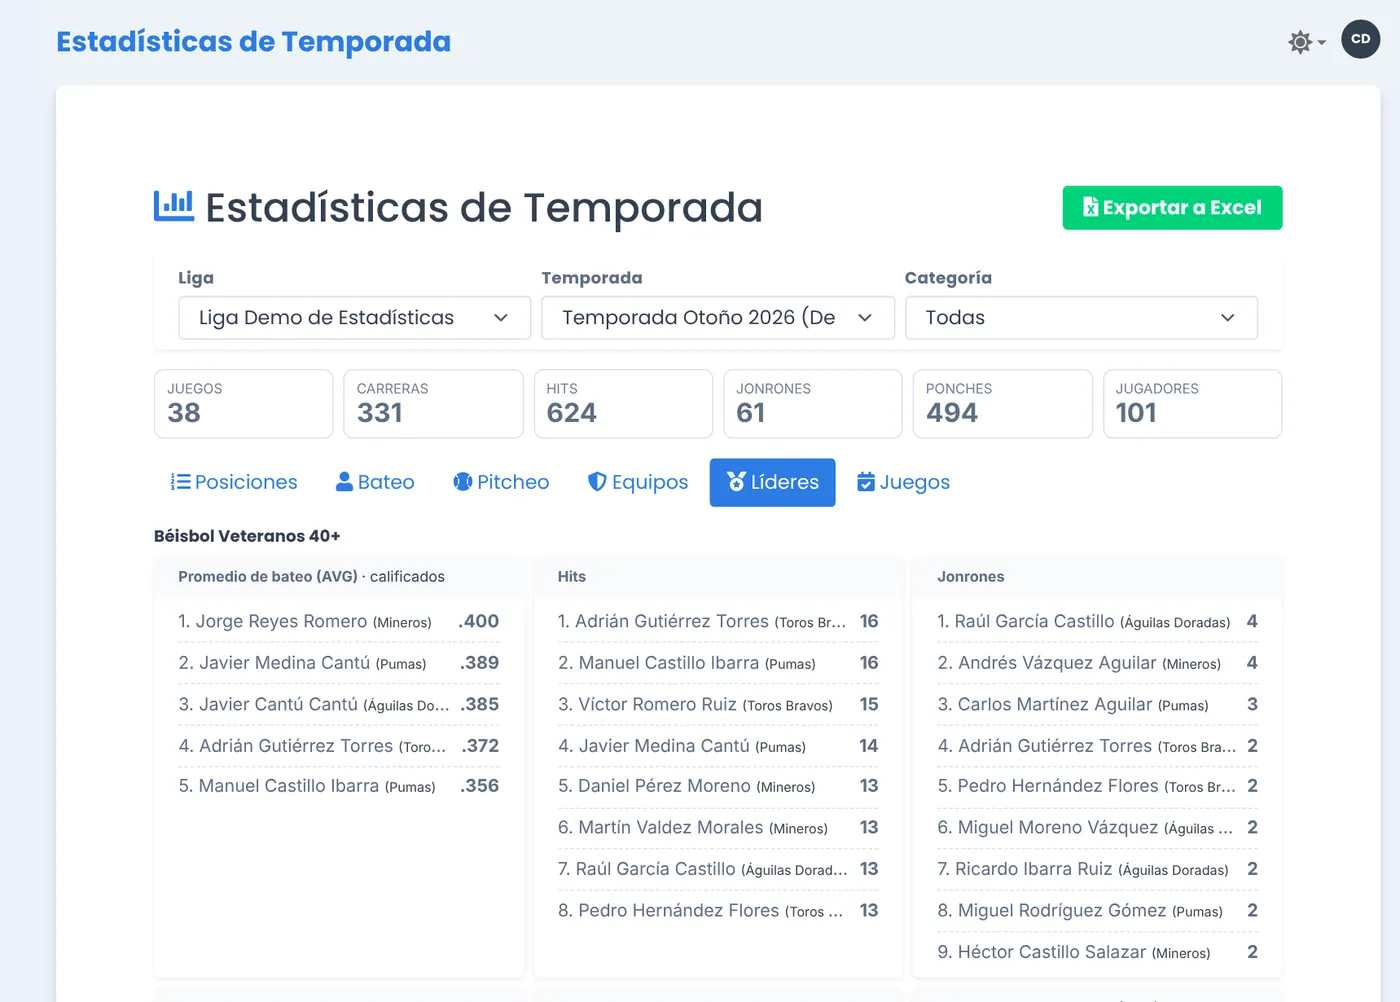The height and width of the screenshot is (1002, 1400).
Task: Click the Carreras 331 stat card
Action: [x=433, y=404]
